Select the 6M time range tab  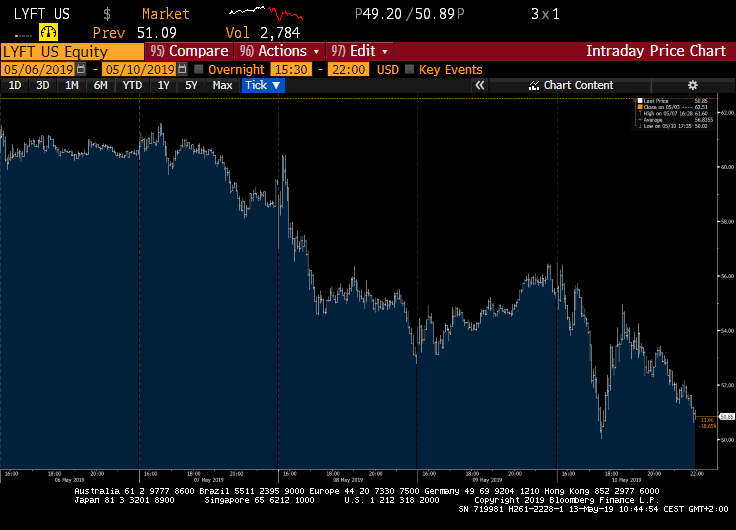[100, 85]
